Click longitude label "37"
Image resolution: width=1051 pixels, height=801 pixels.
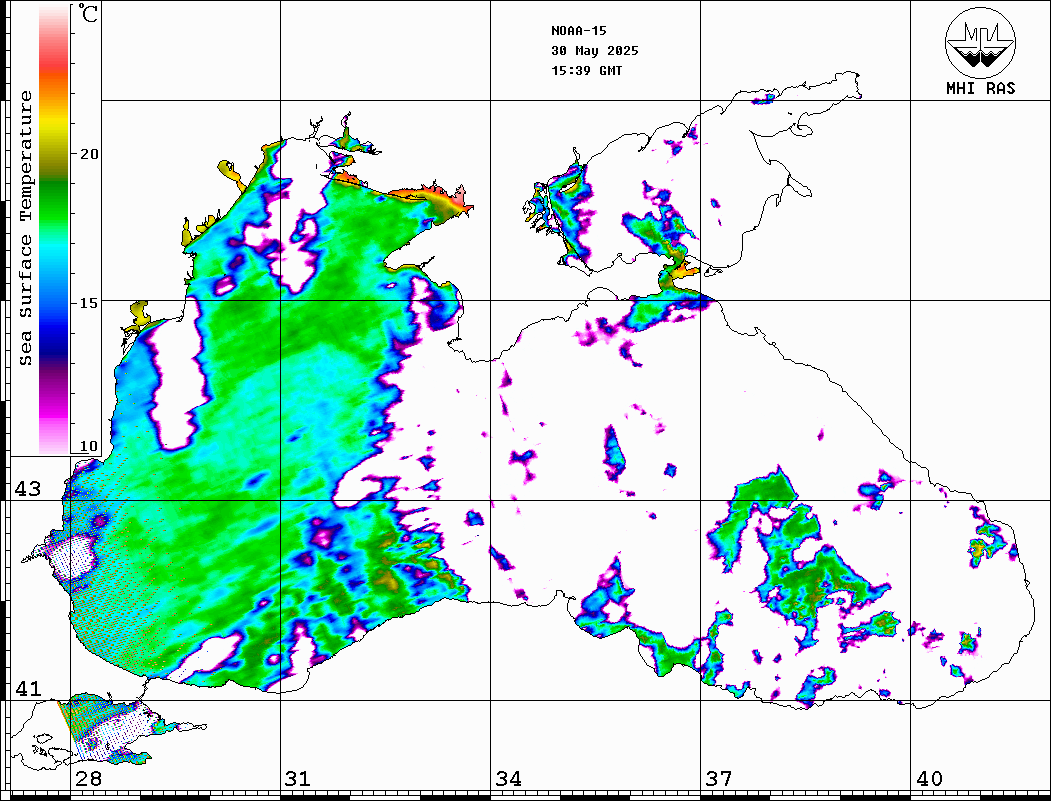719,778
